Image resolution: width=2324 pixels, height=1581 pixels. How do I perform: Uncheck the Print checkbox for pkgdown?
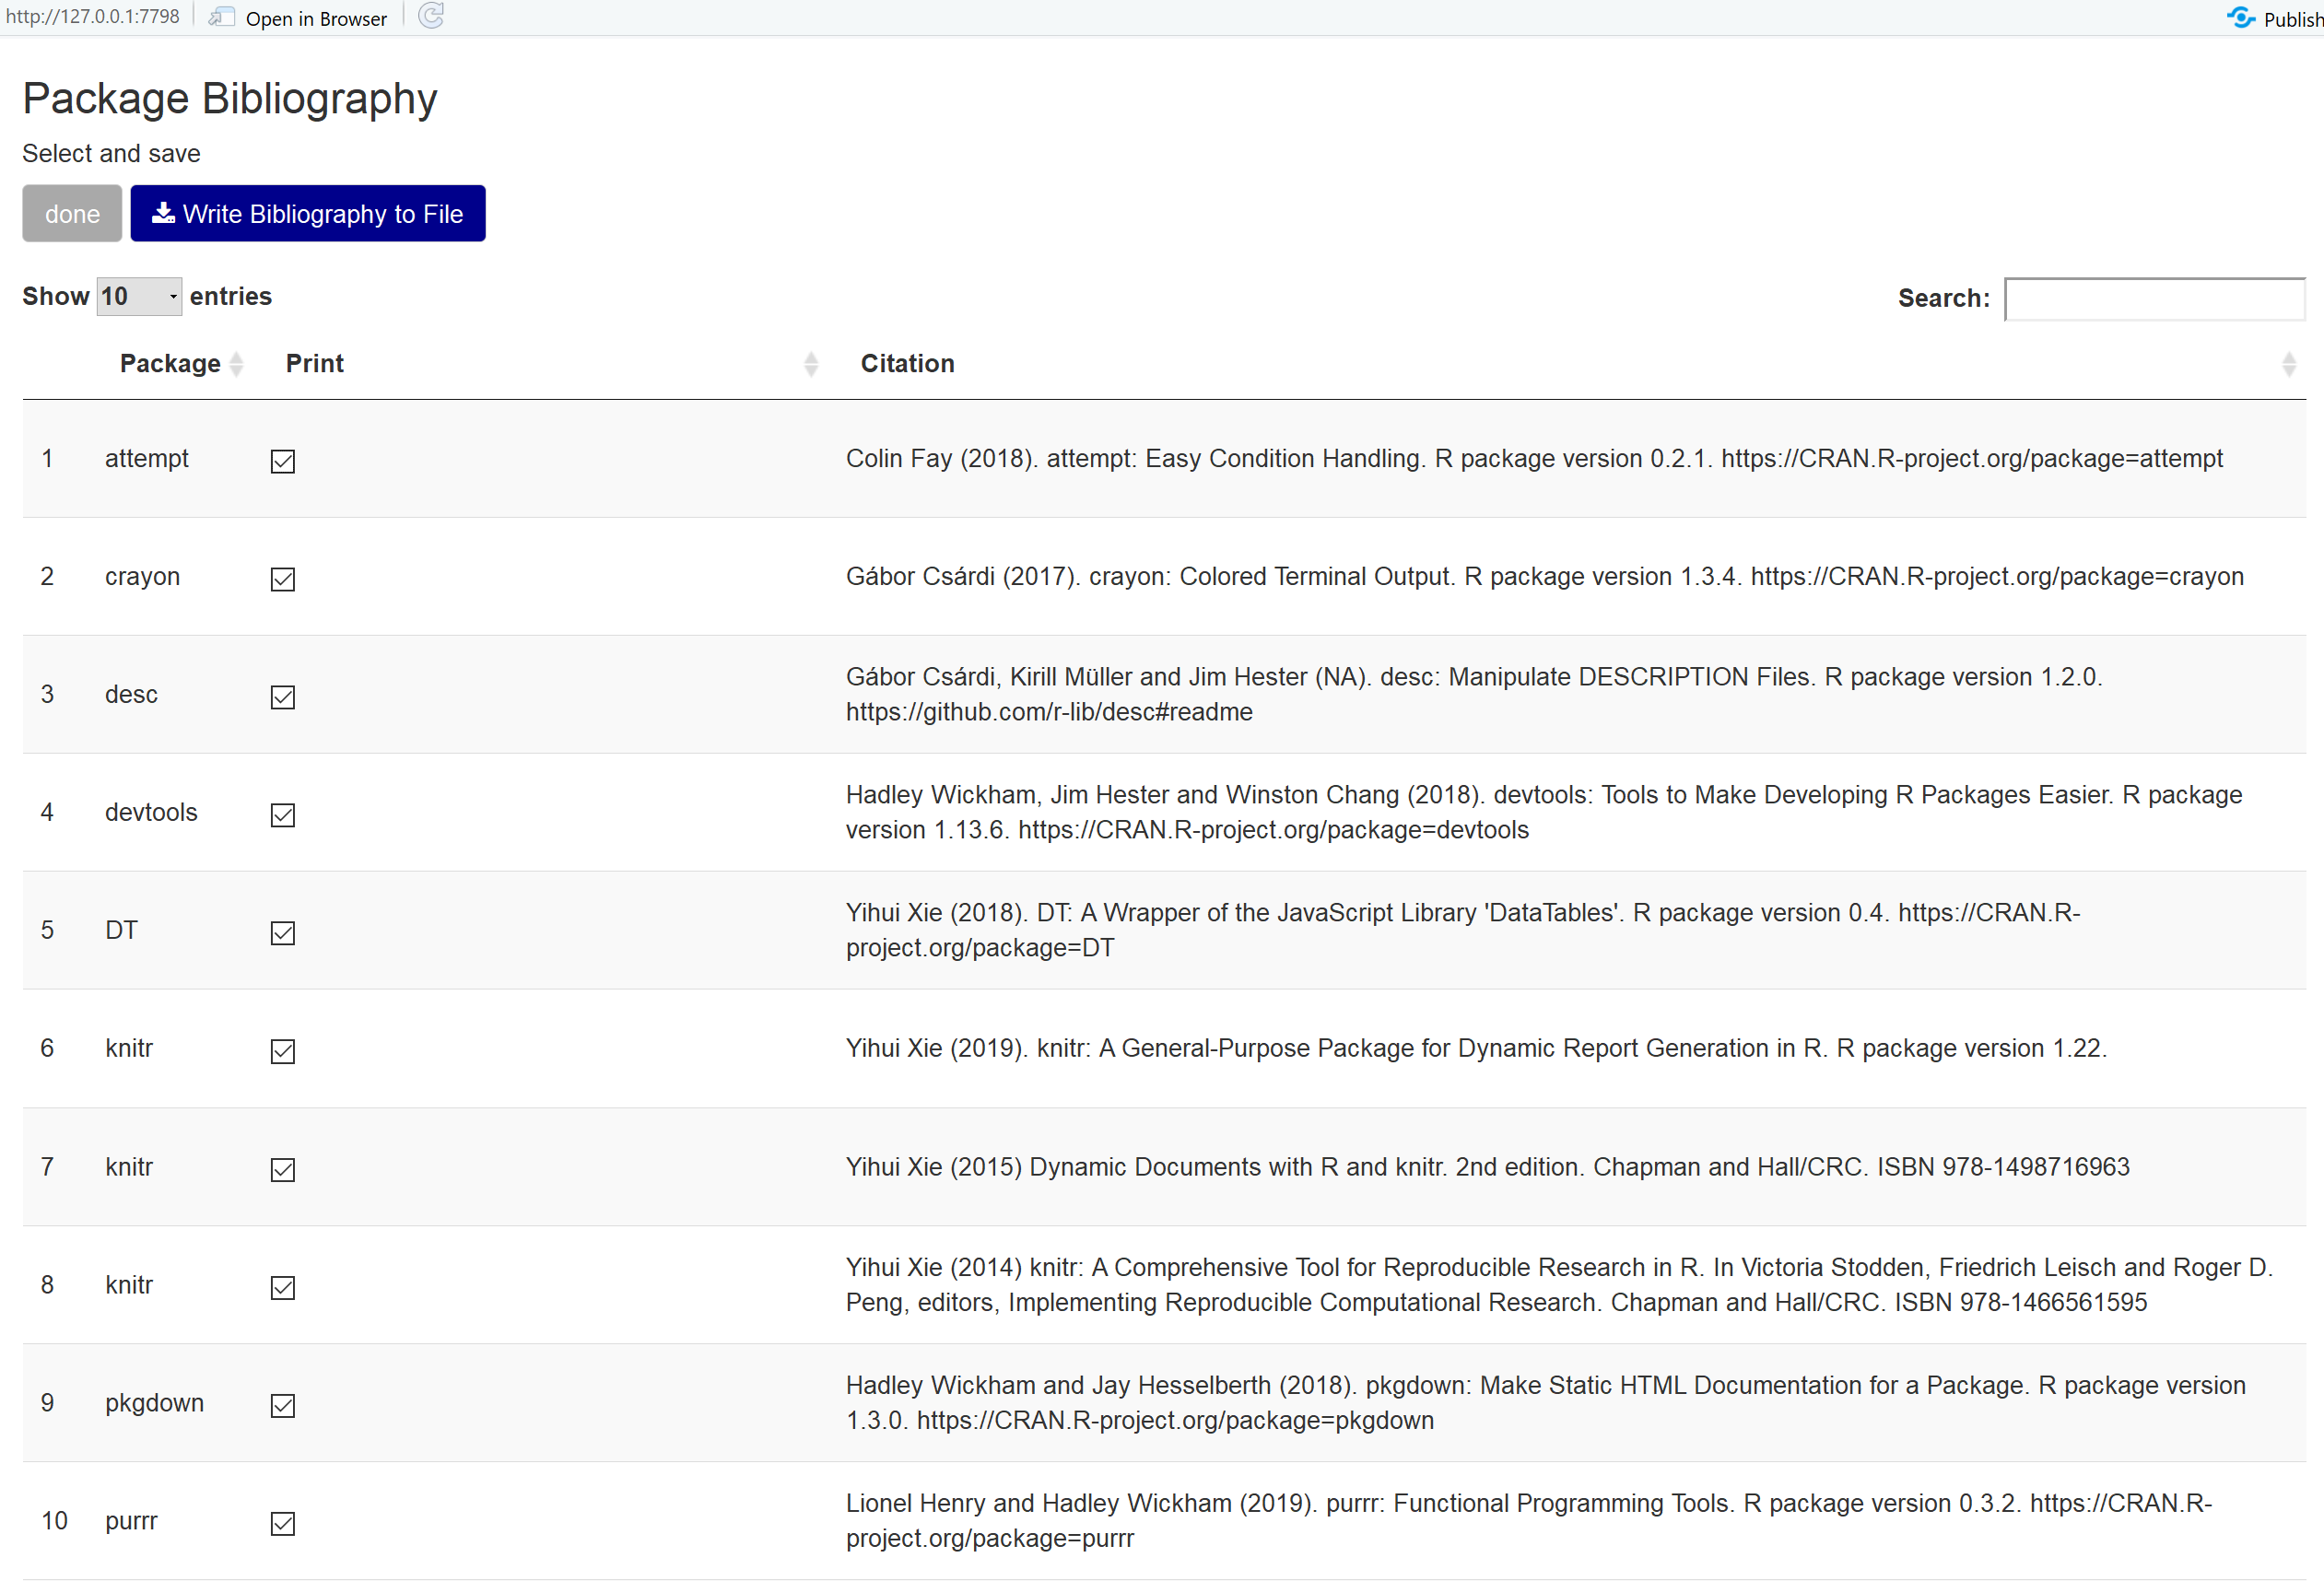pos(283,1405)
